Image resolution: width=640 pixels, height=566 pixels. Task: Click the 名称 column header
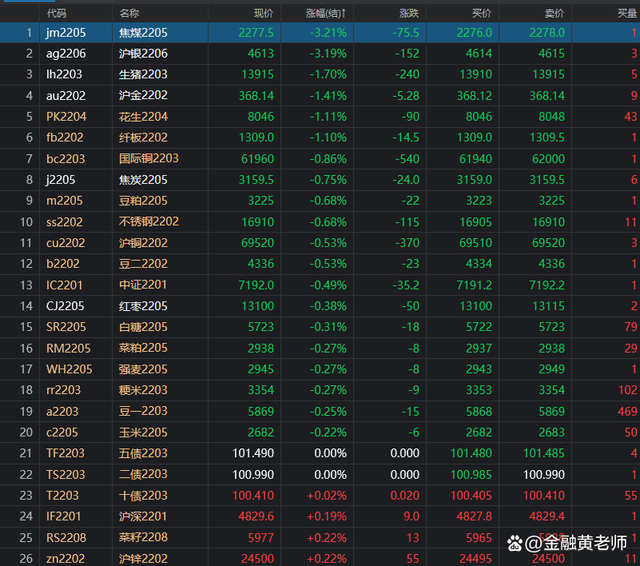[129, 13]
